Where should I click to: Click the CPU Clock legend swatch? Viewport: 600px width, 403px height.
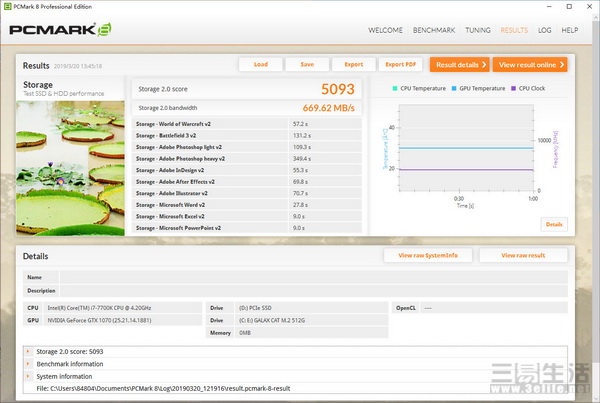(514, 88)
